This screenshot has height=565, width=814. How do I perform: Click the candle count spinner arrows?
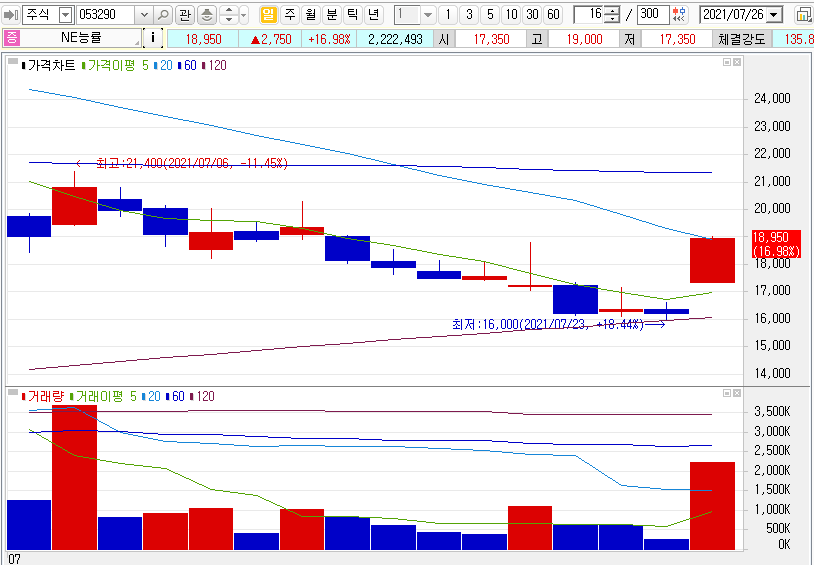tap(613, 15)
